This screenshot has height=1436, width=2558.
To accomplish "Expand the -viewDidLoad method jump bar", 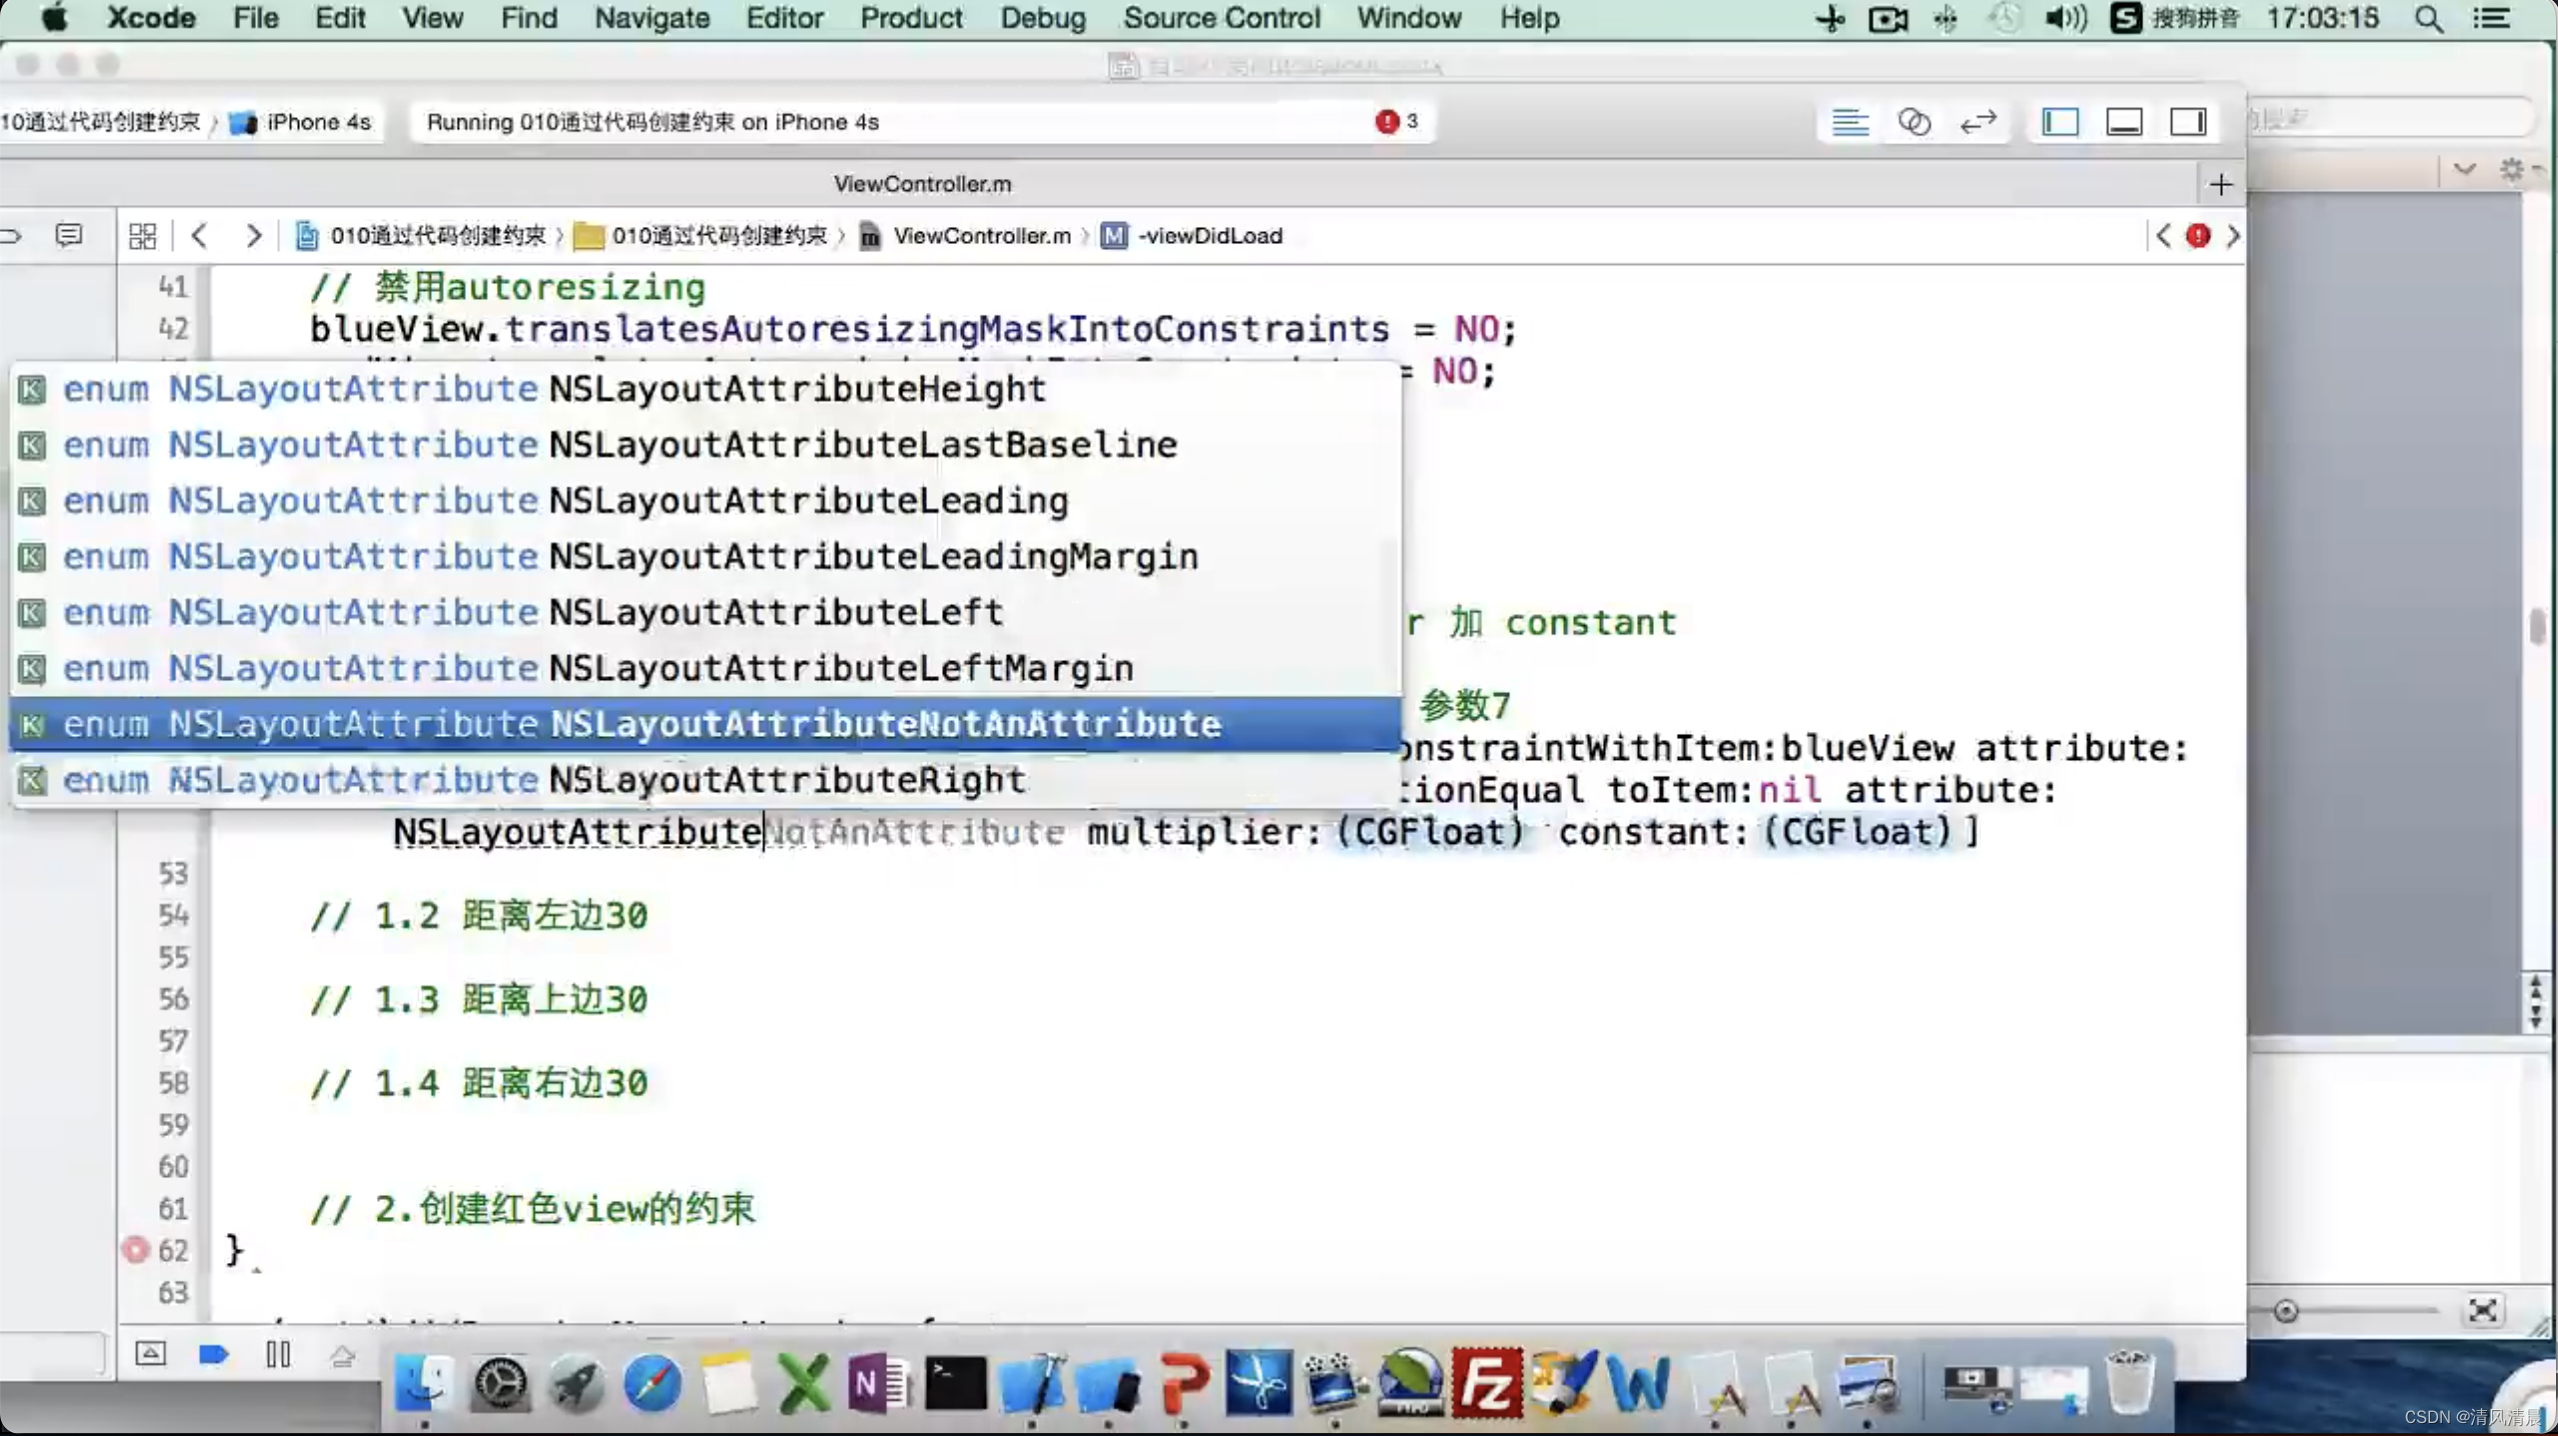I will coord(1209,236).
